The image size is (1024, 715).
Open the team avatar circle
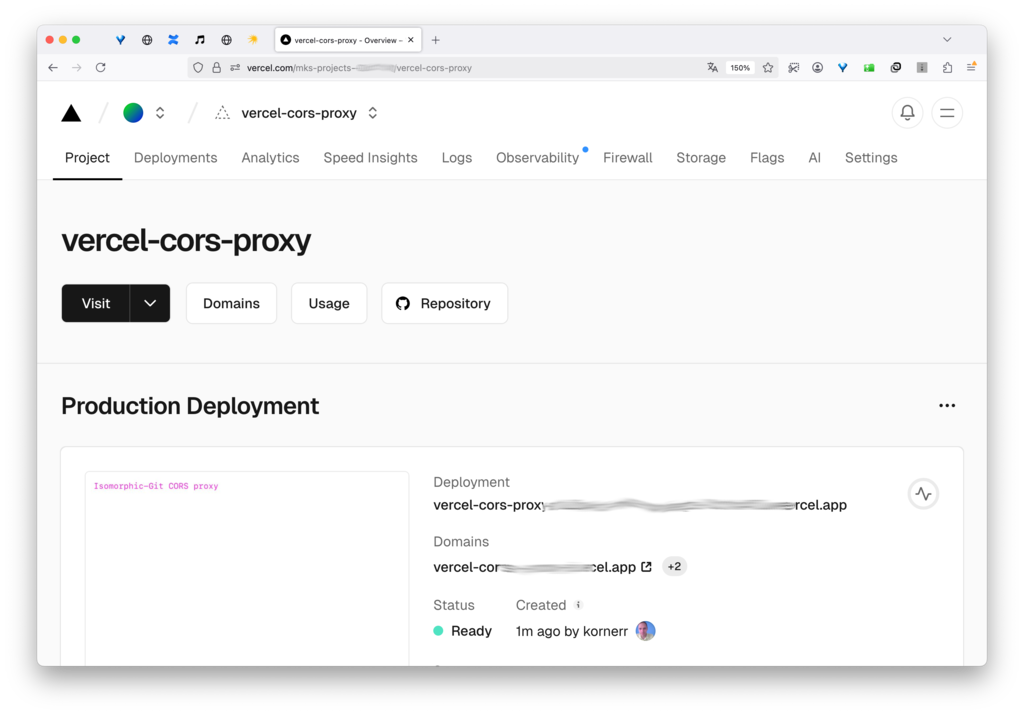click(133, 113)
